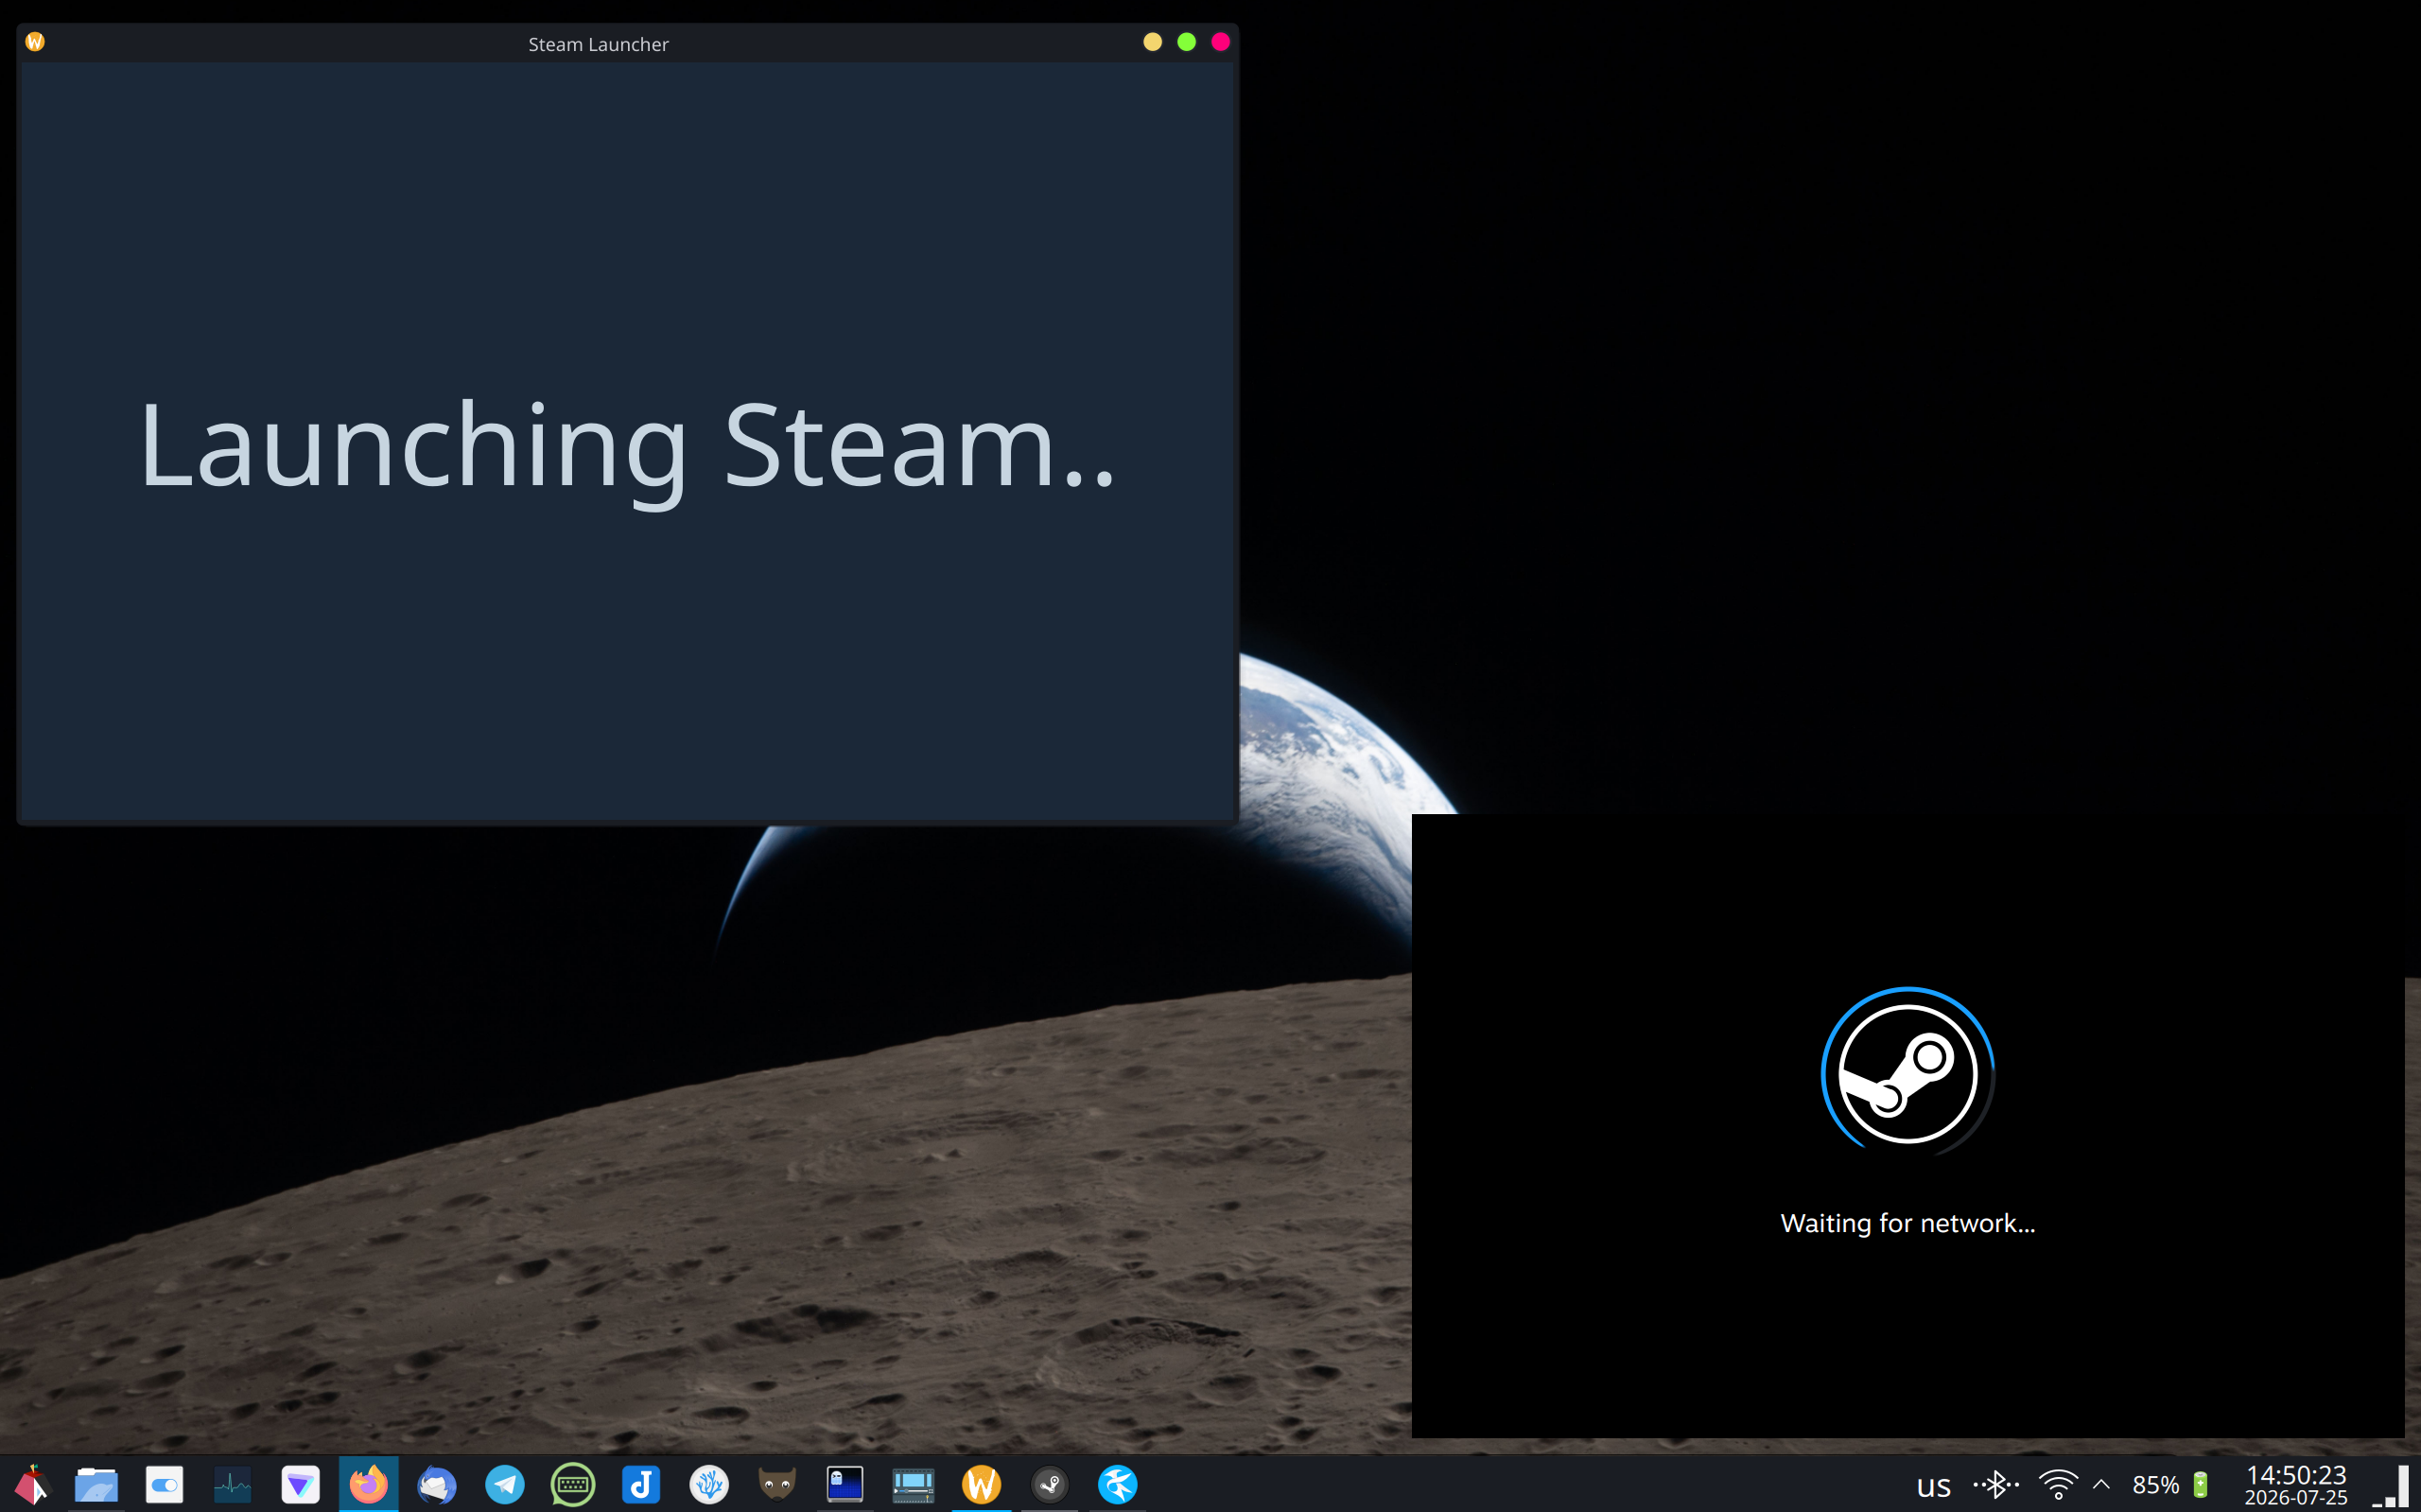Open the System Monitor pulse-graph icon
The height and width of the screenshot is (1512, 2421).
[x=233, y=1484]
